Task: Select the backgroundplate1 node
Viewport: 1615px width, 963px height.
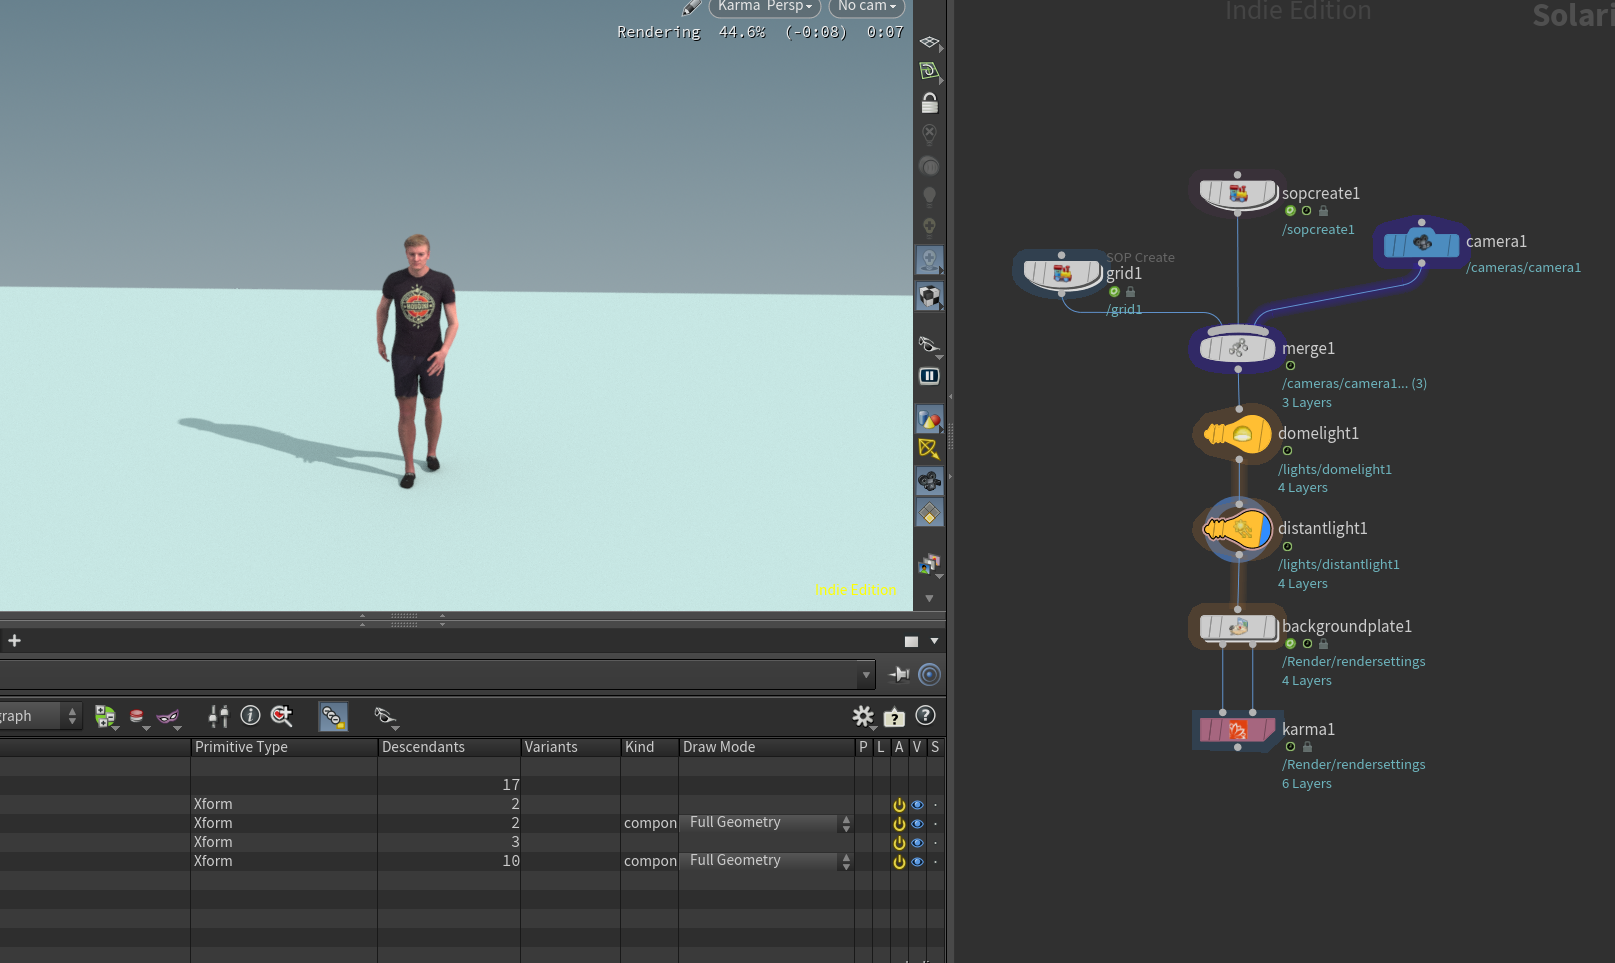Action: click(1238, 627)
